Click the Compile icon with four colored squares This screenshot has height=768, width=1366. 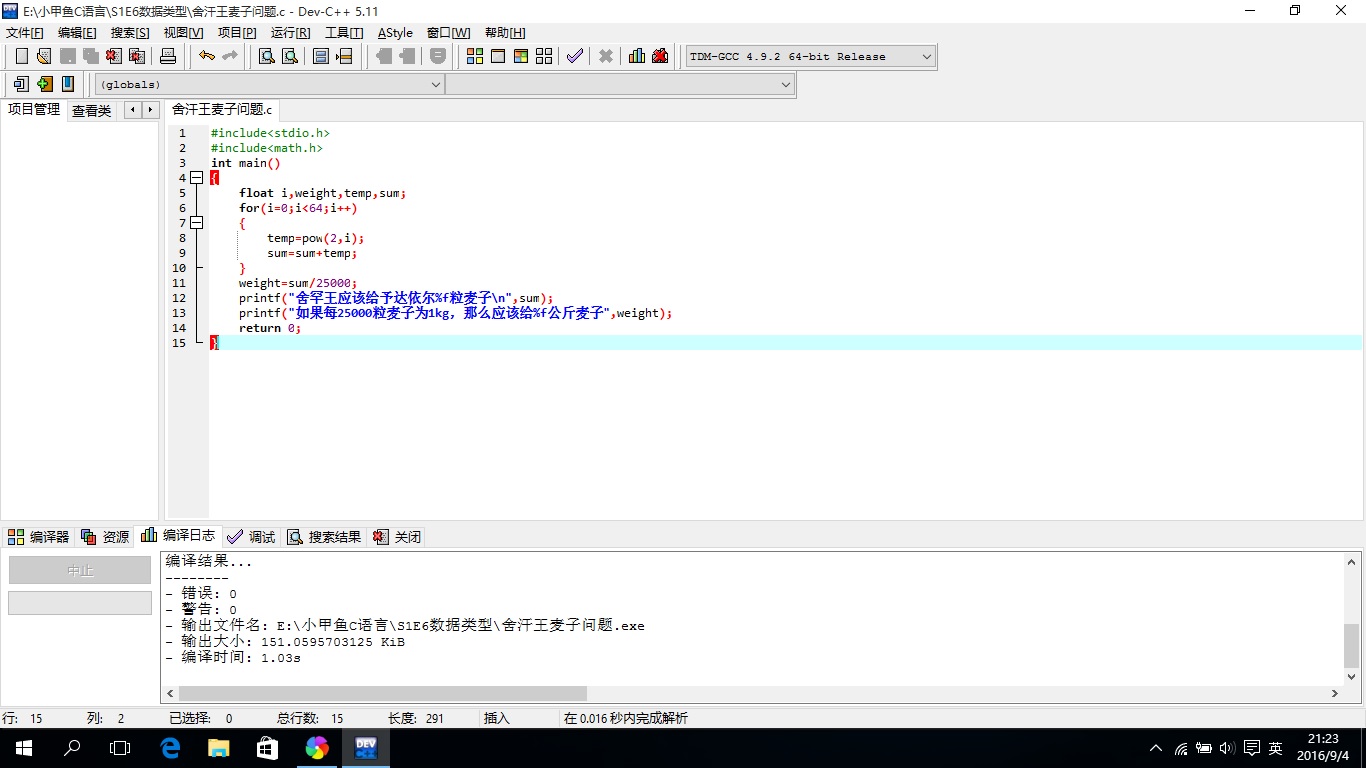pyautogui.click(x=475, y=56)
